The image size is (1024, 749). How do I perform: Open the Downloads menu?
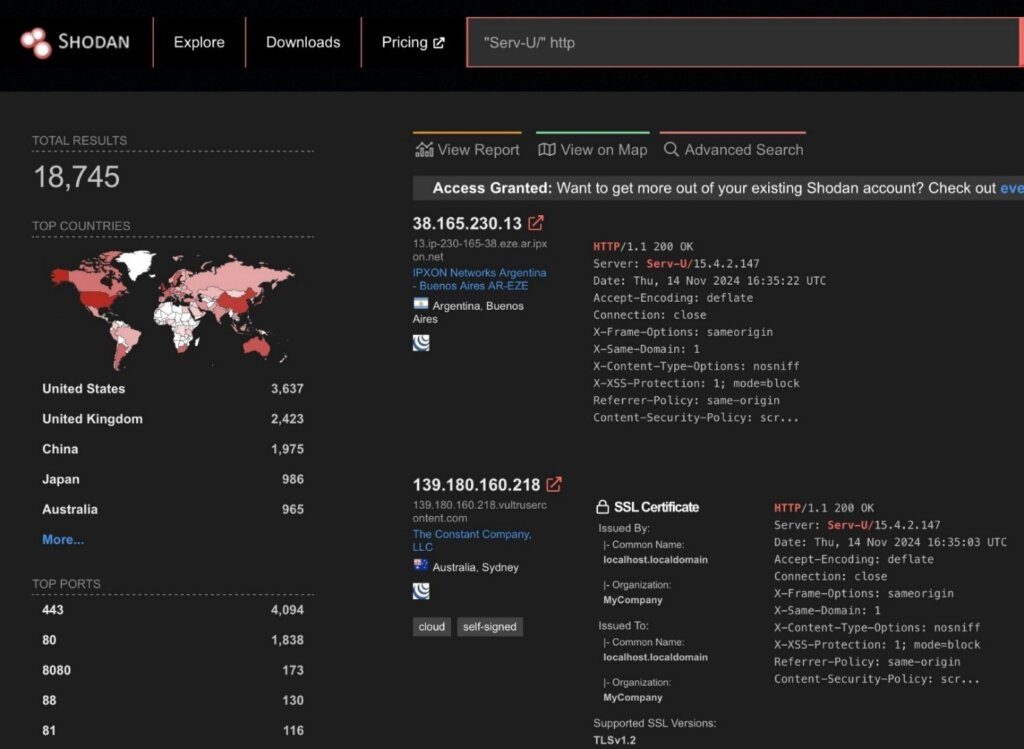[303, 42]
